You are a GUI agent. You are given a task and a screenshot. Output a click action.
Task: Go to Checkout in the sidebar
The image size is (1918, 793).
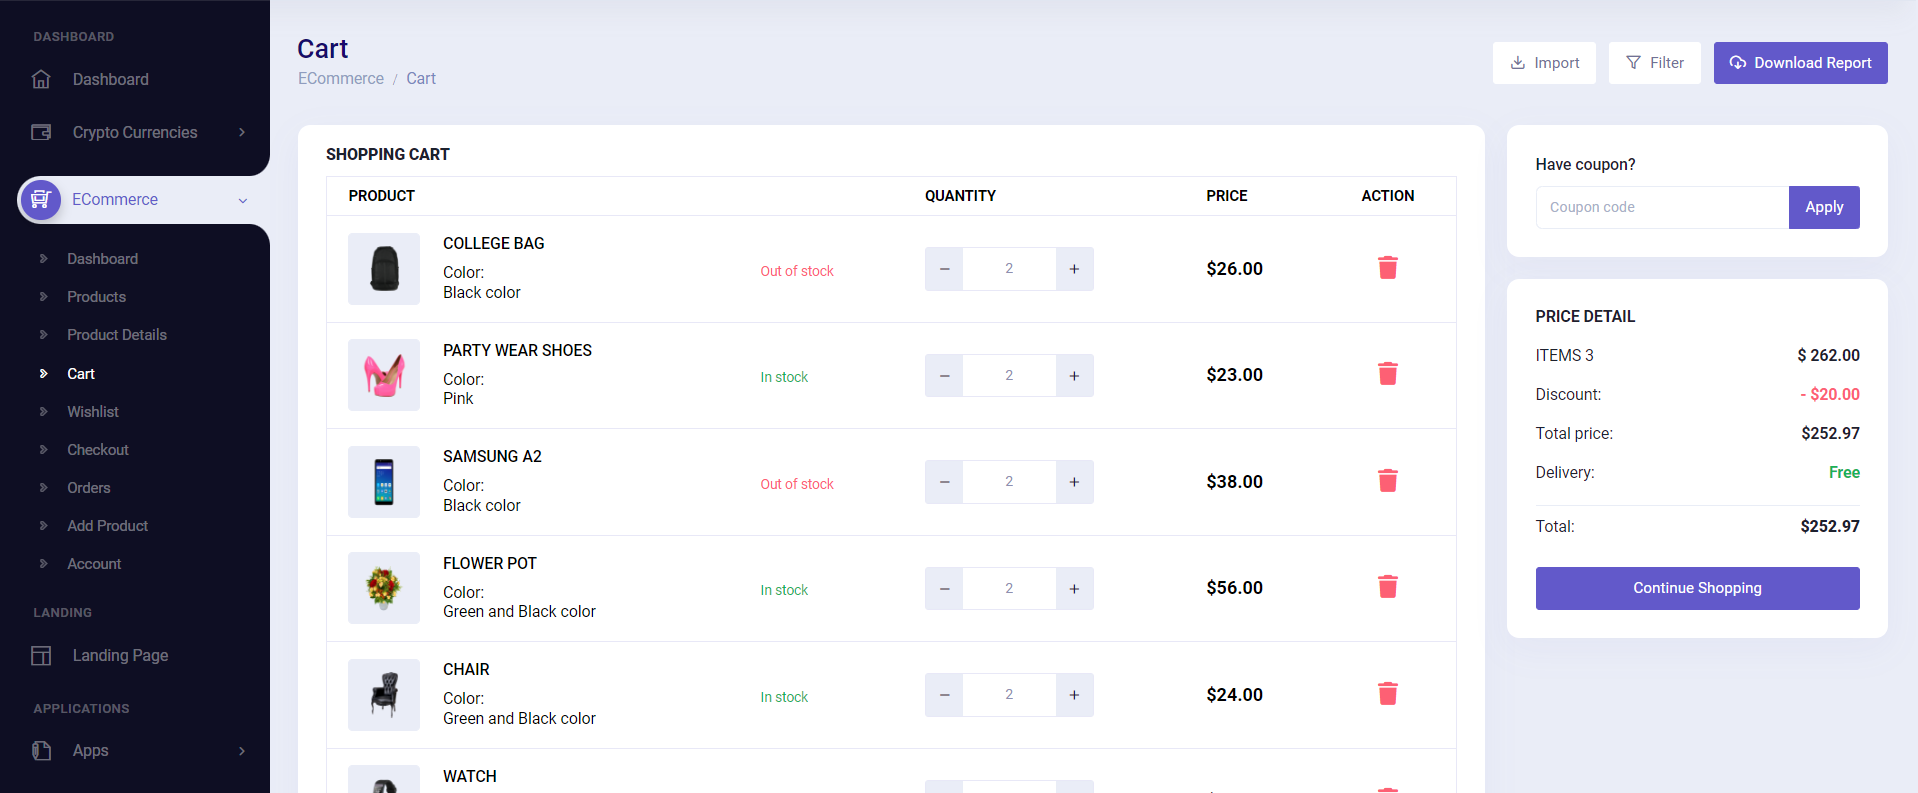(97, 450)
